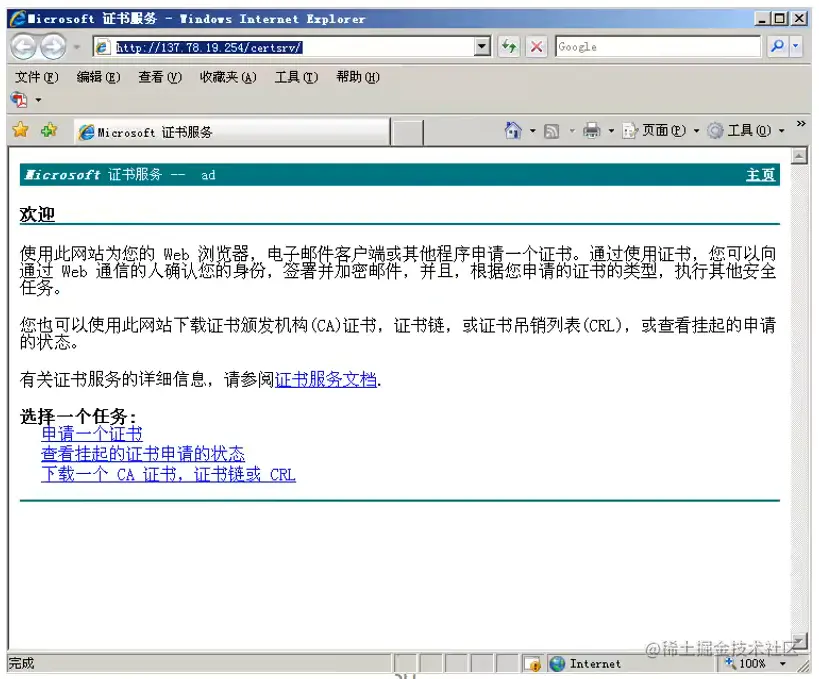Open the 收藏夹(A) menu
The height and width of the screenshot is (679, 819).
(x=228, y=77)
